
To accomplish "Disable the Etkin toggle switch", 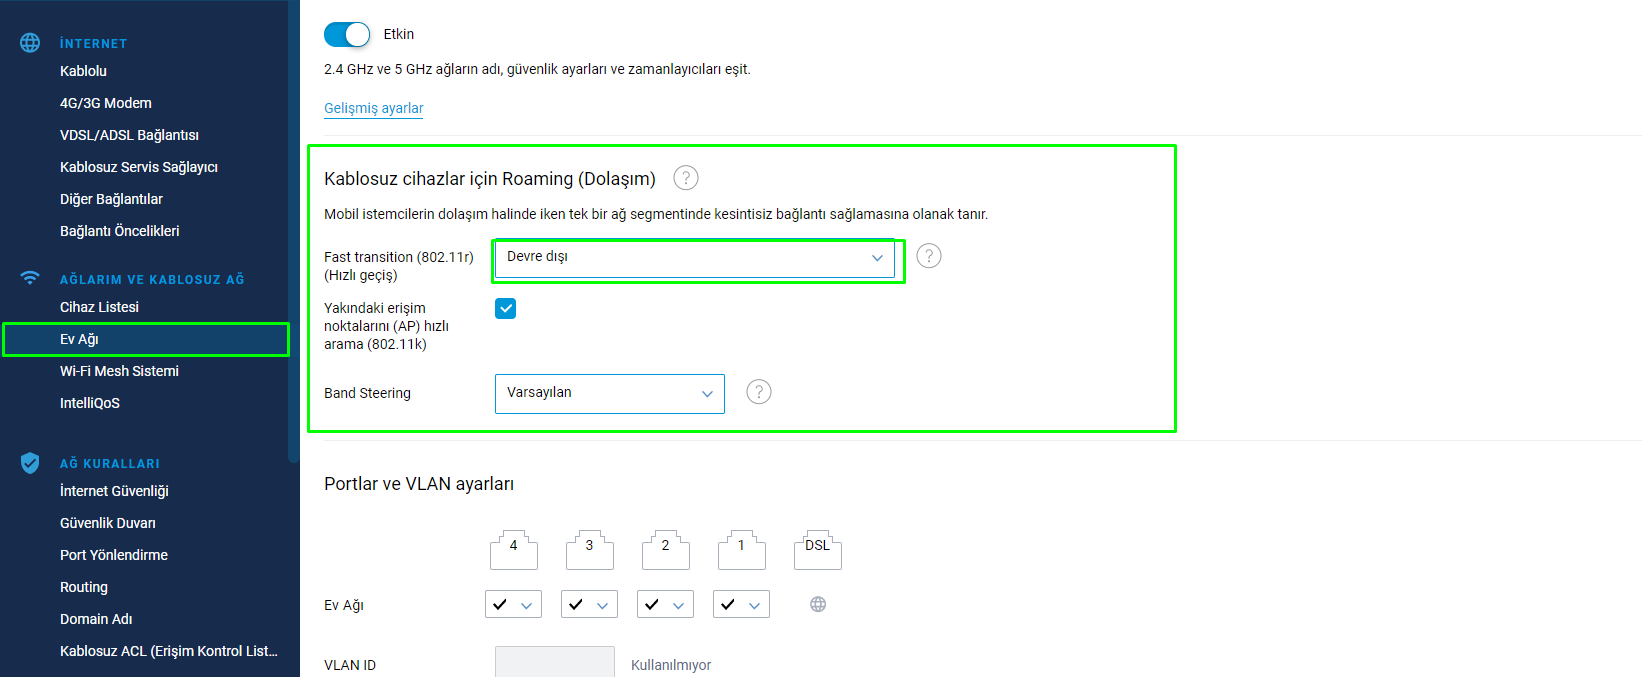I will tap(347, 34).
